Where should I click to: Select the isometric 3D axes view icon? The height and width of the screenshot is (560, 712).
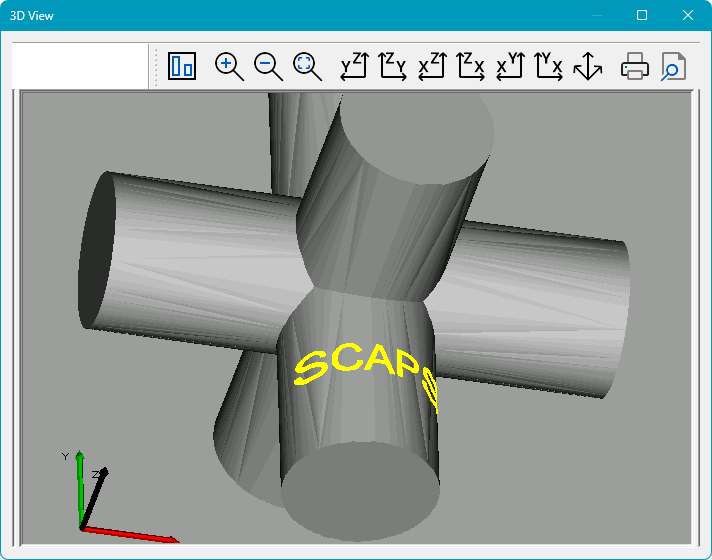[588, 66]
